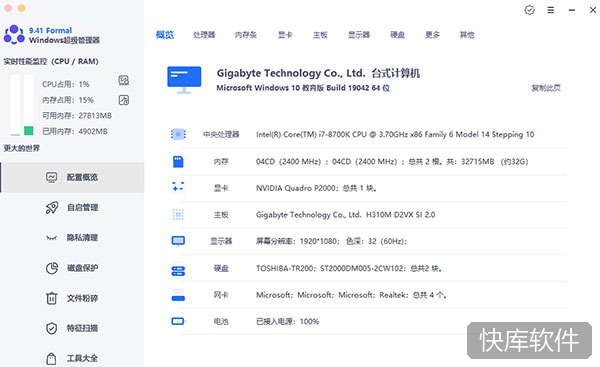Screen dimensions: 600x367
Task: Click the 配置概览 monitor icon
Action: [52, 177]
